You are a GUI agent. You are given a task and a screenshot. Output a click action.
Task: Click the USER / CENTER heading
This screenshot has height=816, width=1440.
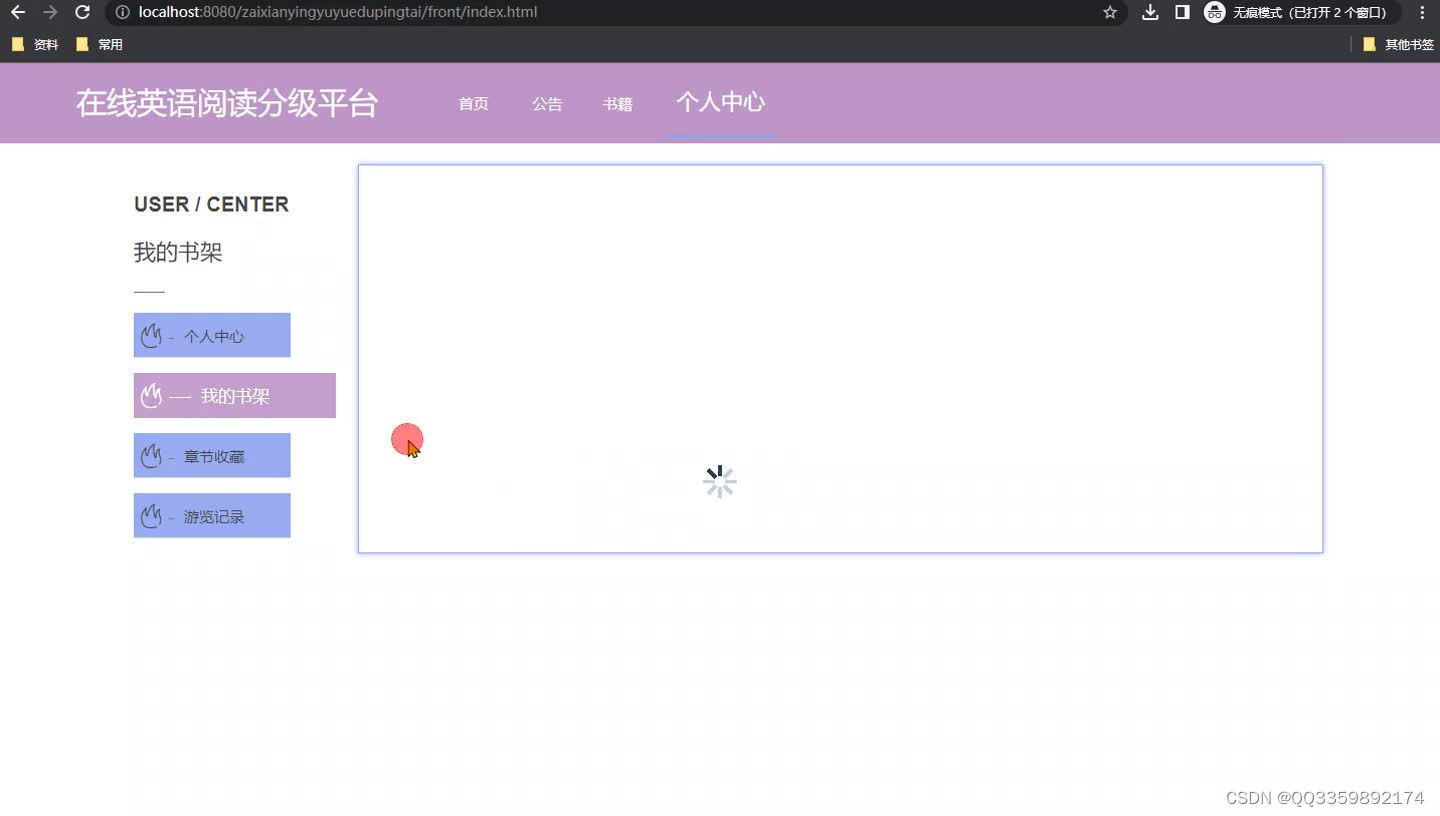pos(211,204)
